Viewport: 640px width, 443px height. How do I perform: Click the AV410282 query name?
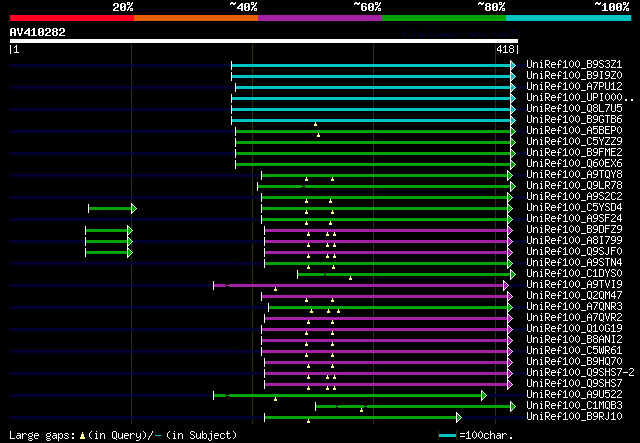coord(38,32)
